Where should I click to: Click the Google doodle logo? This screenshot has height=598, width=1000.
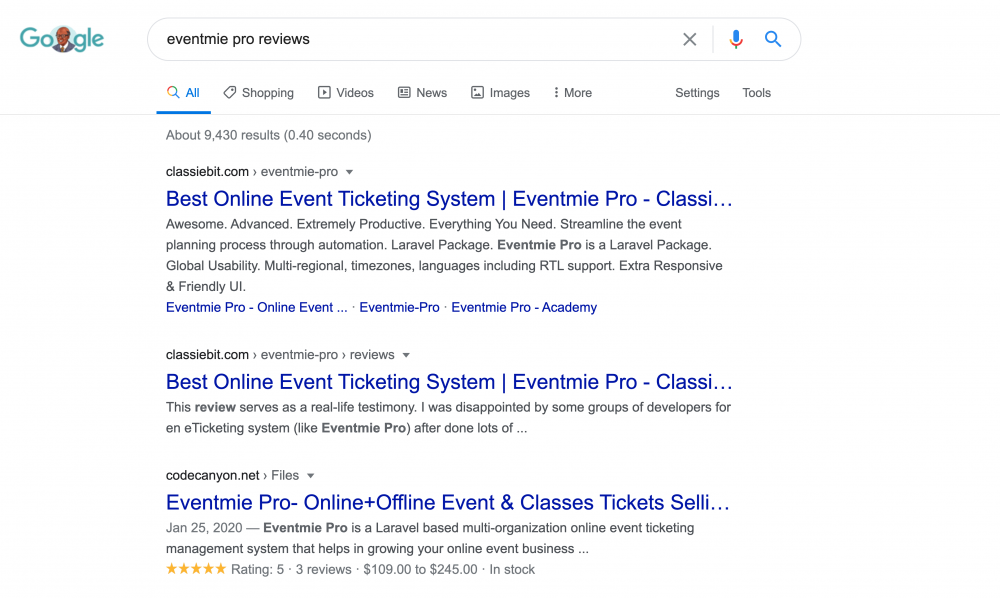[x=62, y=39]
